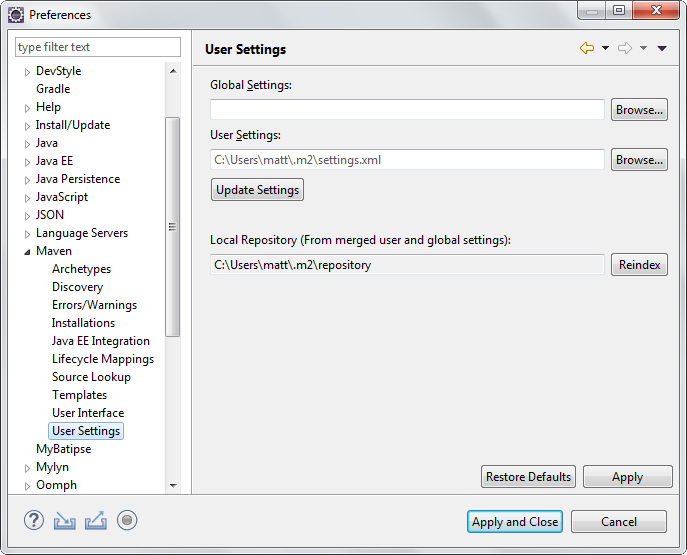
Task: Expand the Language Servers node
Action: [27, 233]
